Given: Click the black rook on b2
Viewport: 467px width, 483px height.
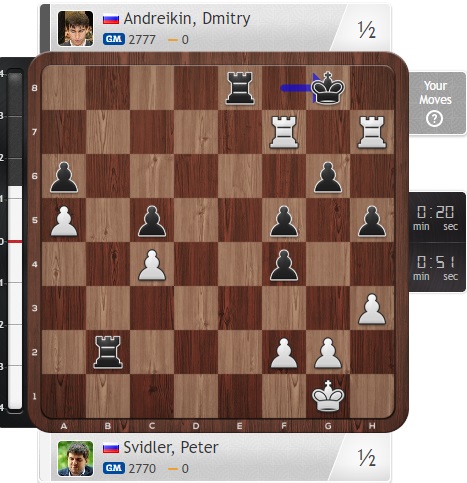Looking at the screenshot, I should [x=108, y=352].
